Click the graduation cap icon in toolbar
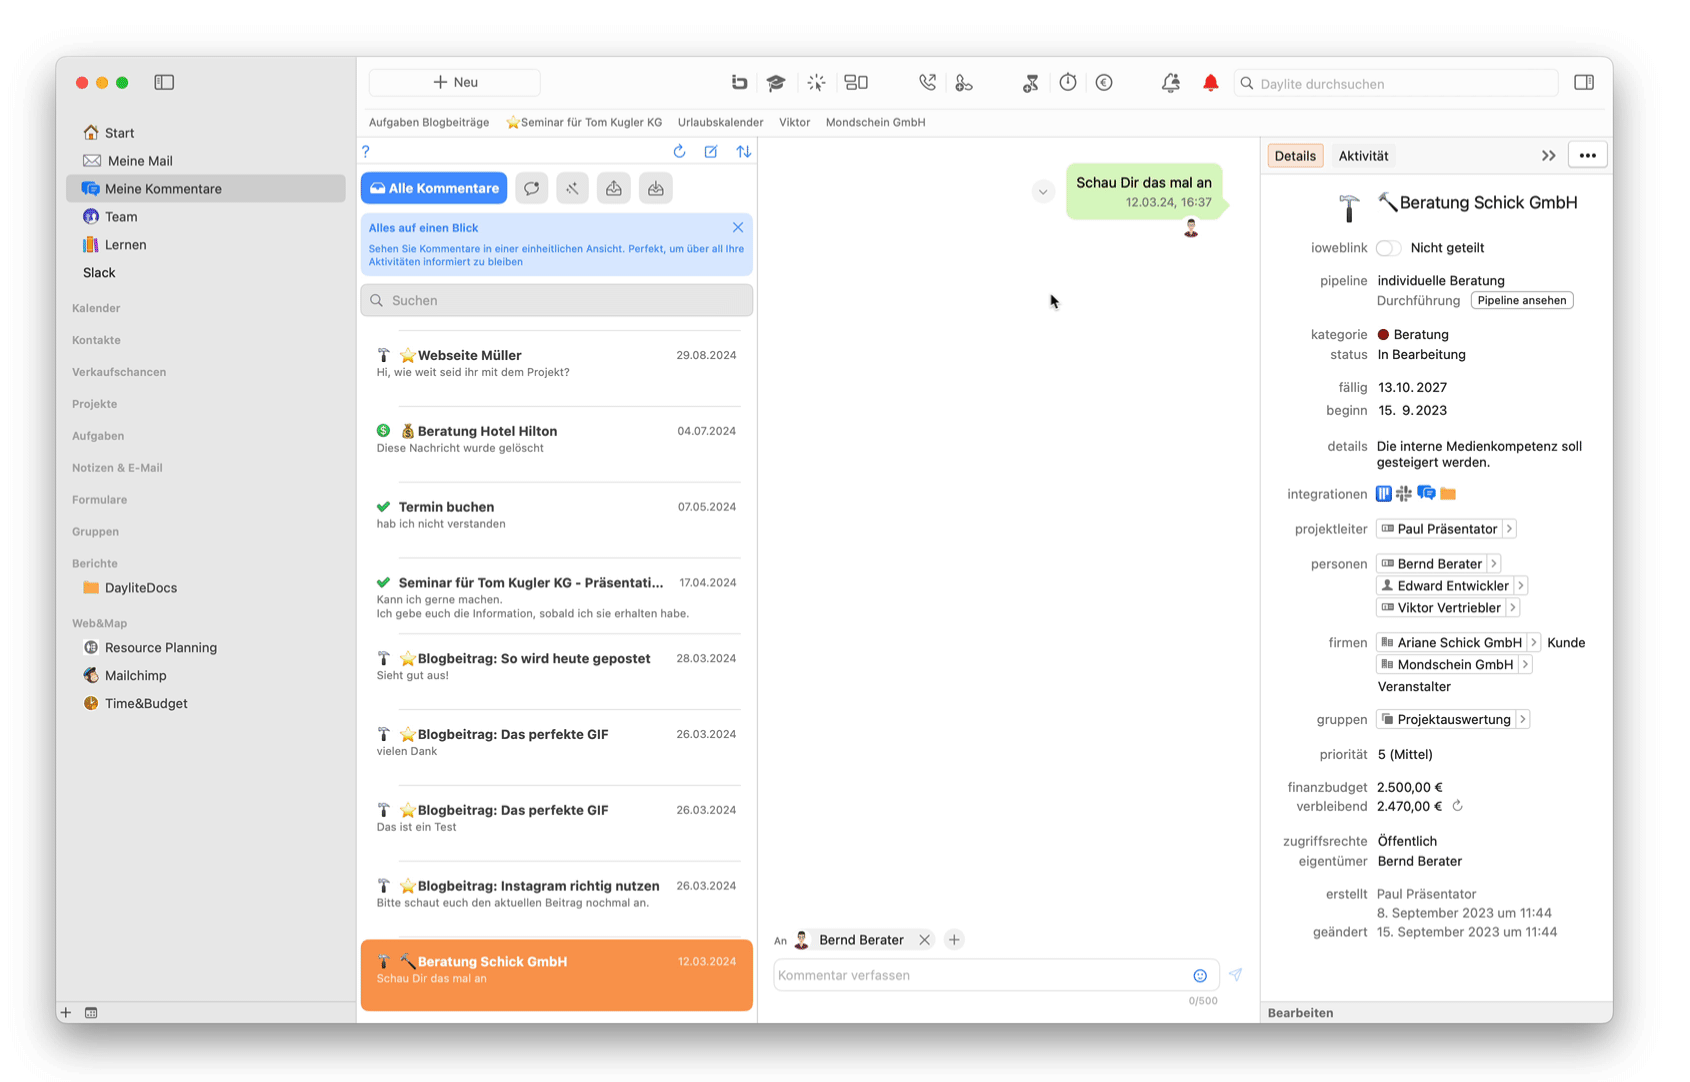This screenshot has height=1082, width=1690. click(776, 83)
